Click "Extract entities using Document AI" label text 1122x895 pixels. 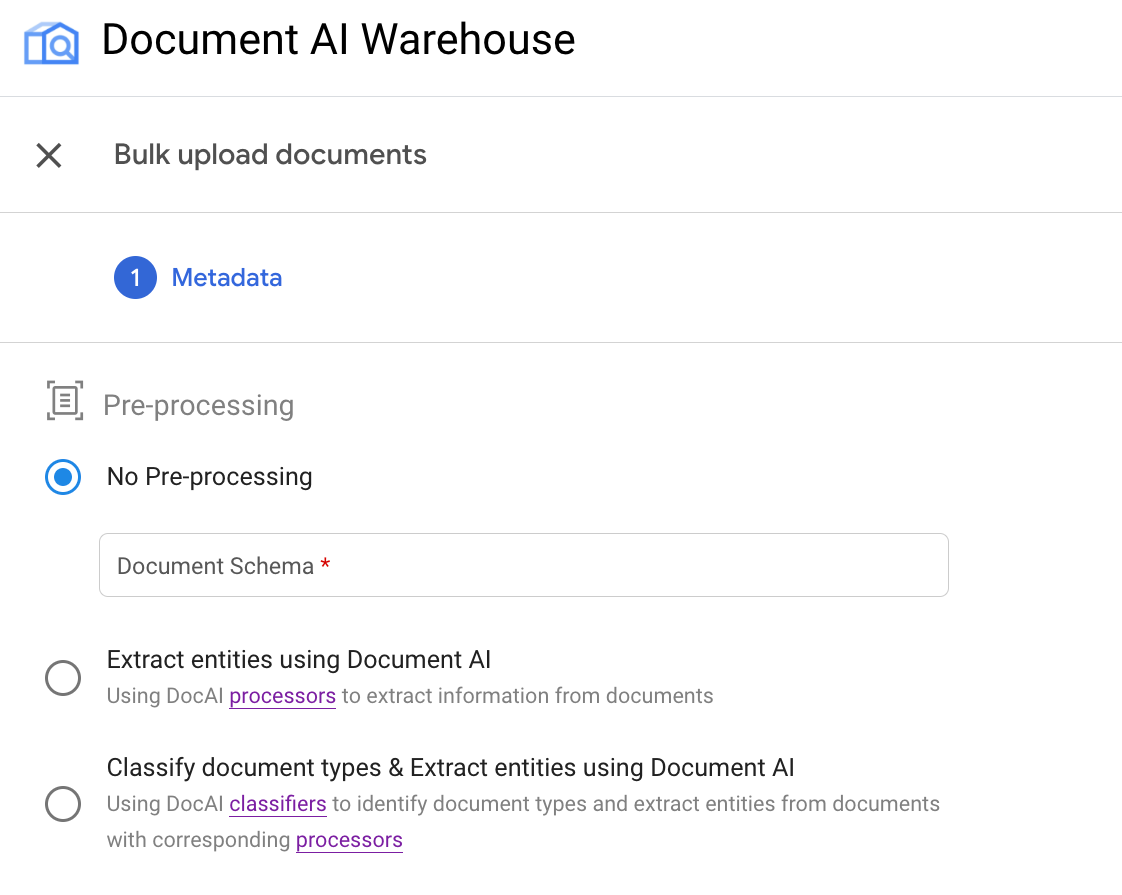pos(299,660)
